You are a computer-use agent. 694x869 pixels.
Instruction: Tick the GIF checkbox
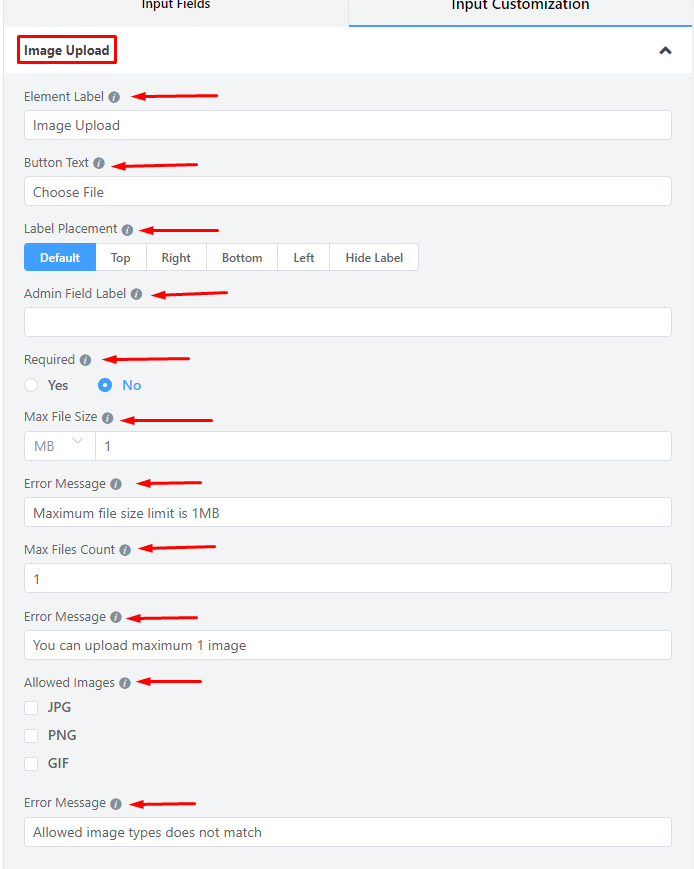pyautogui.click(x=32, y=764)
